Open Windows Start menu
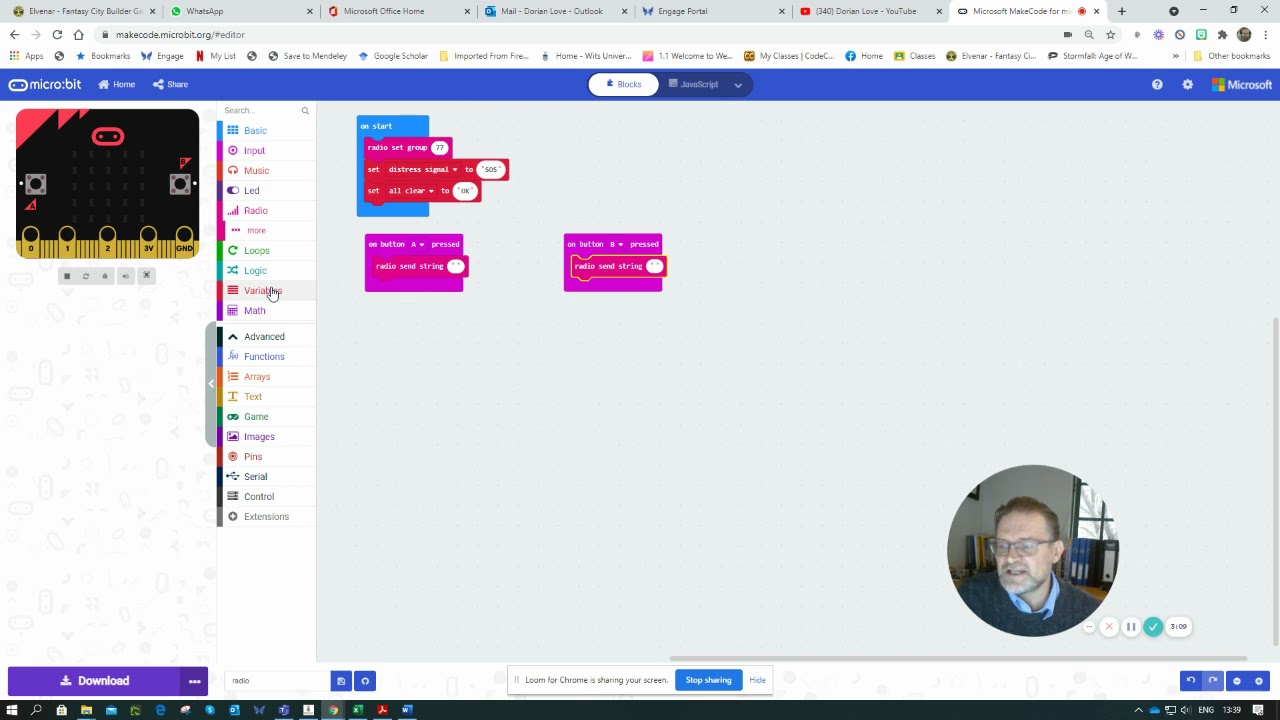The width and height of the screenshot is (1280, 720). (12, 710)
